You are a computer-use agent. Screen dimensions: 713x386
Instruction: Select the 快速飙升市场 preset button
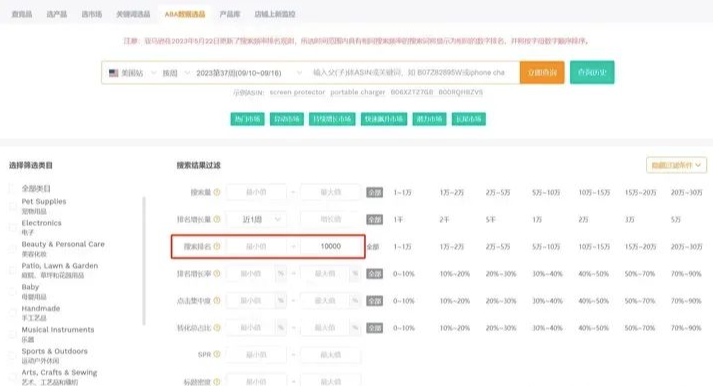(384, 119)
